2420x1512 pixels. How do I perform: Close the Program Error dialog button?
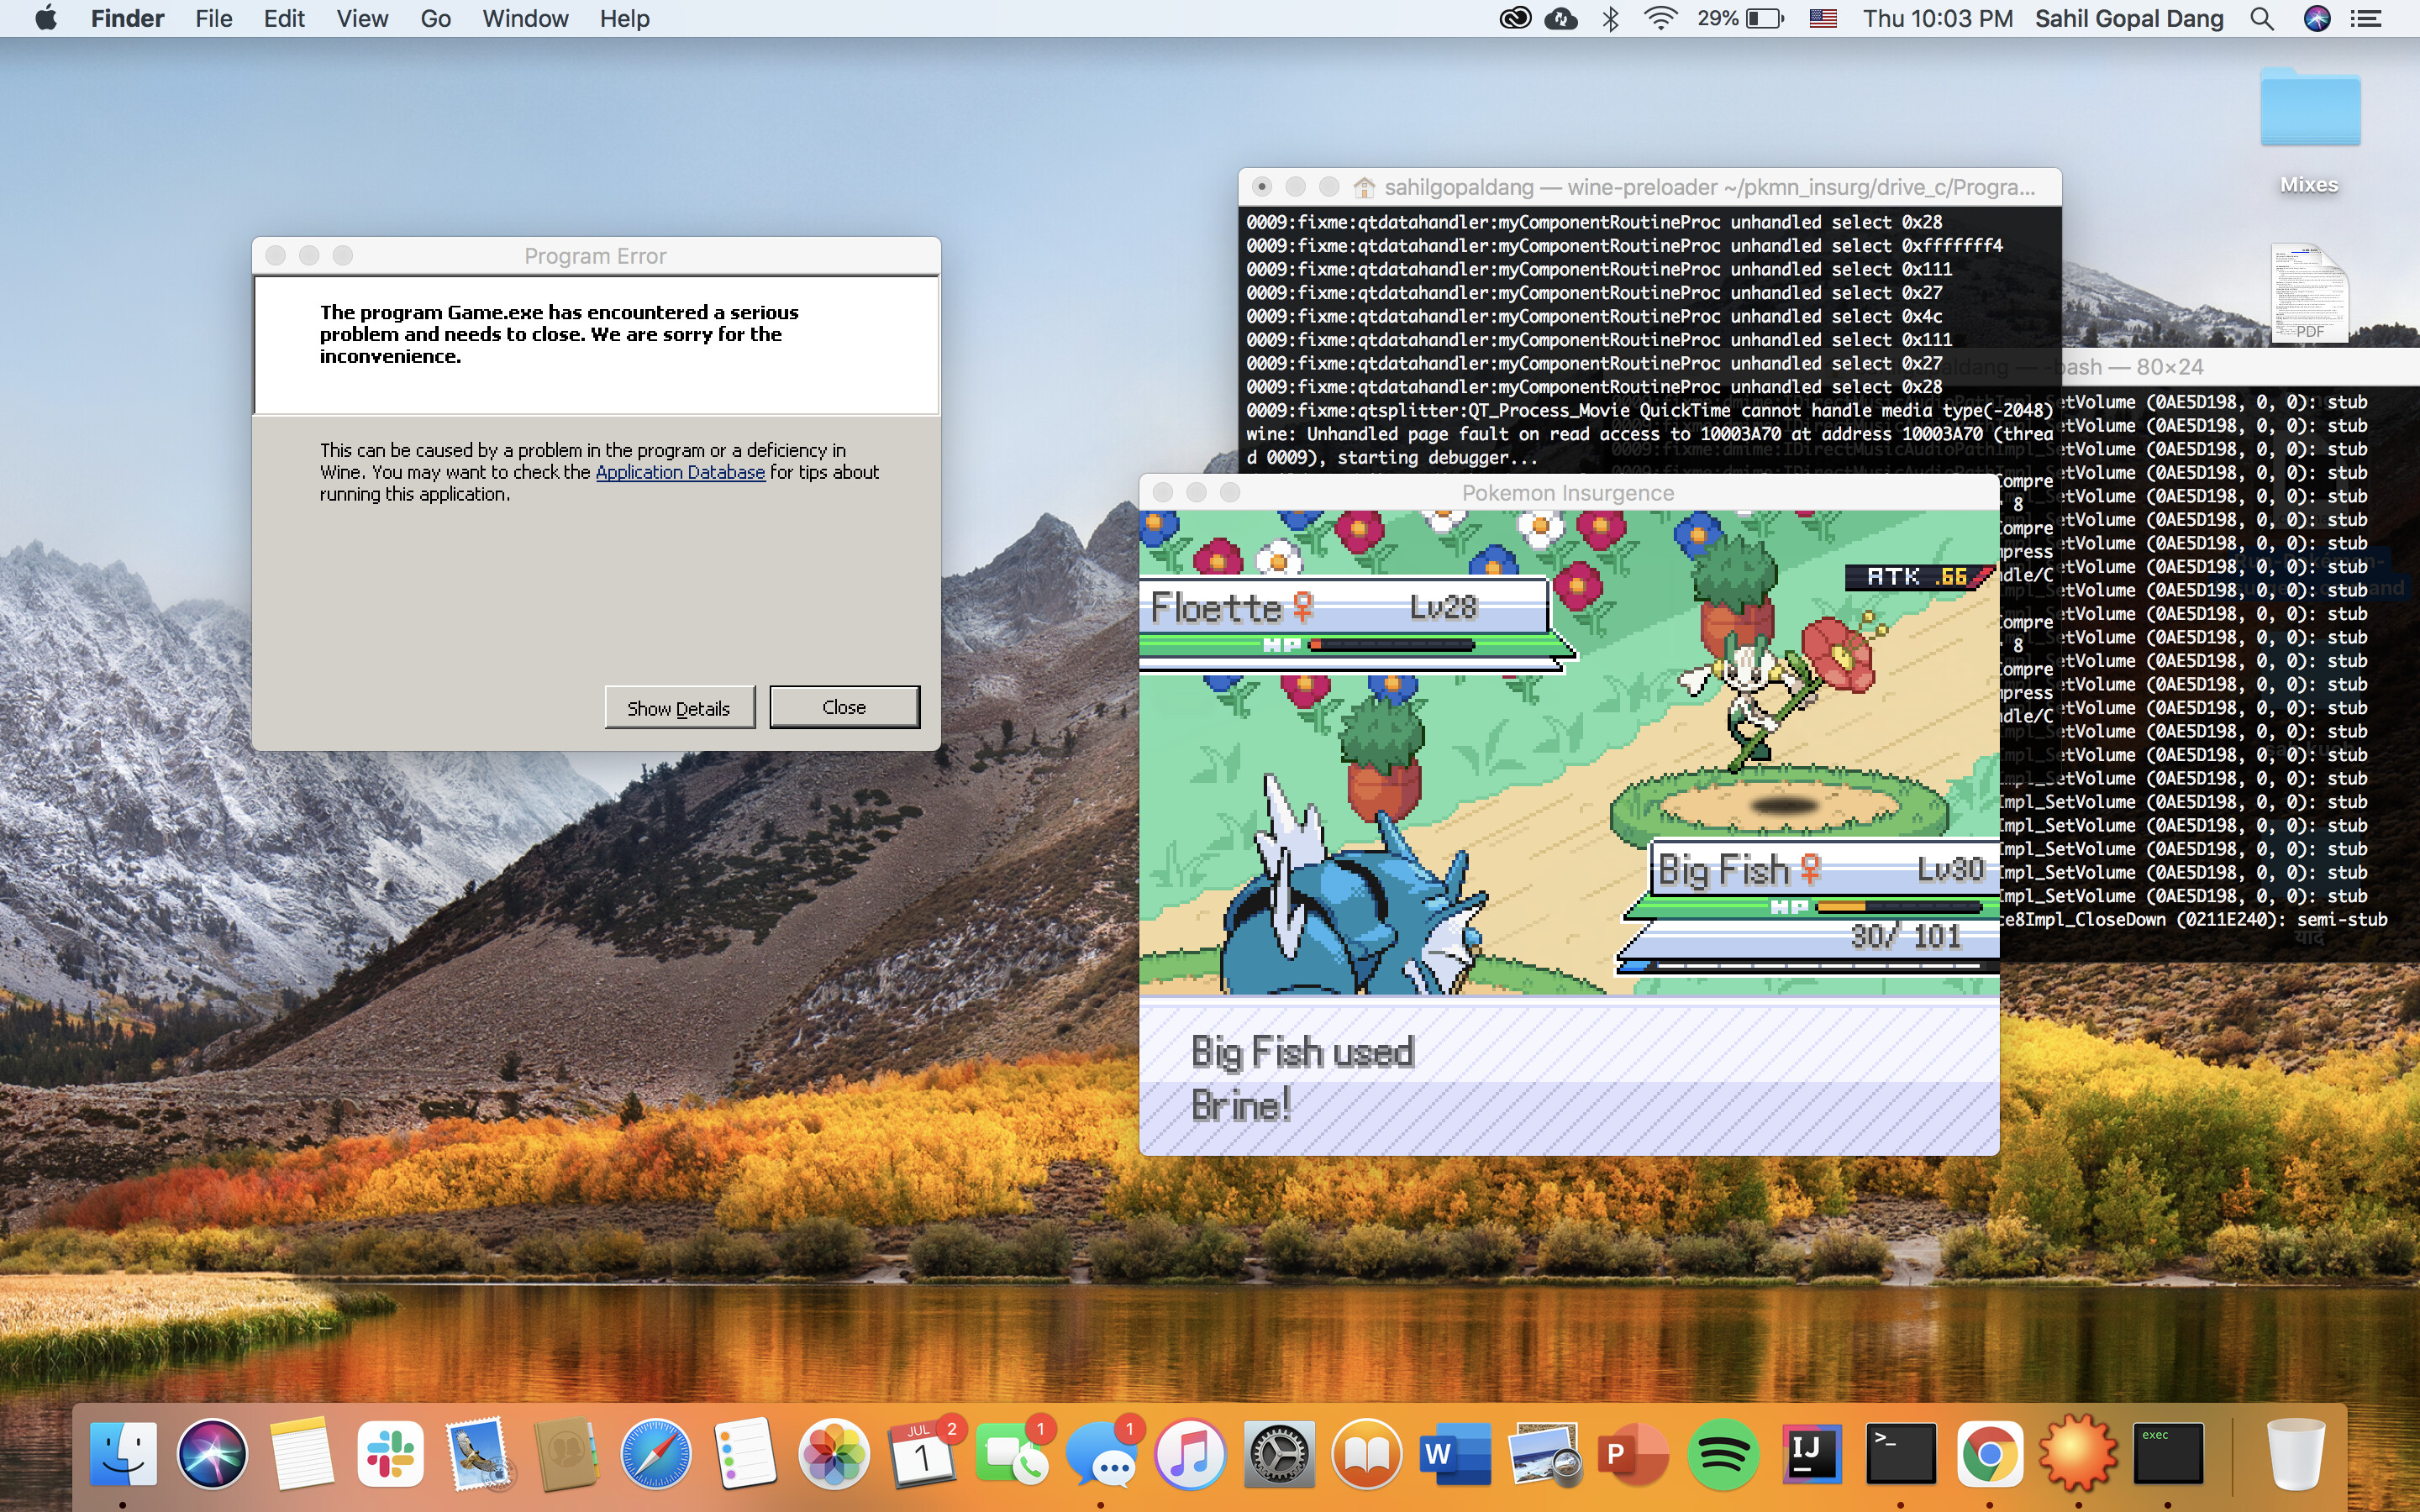(844, 707)
